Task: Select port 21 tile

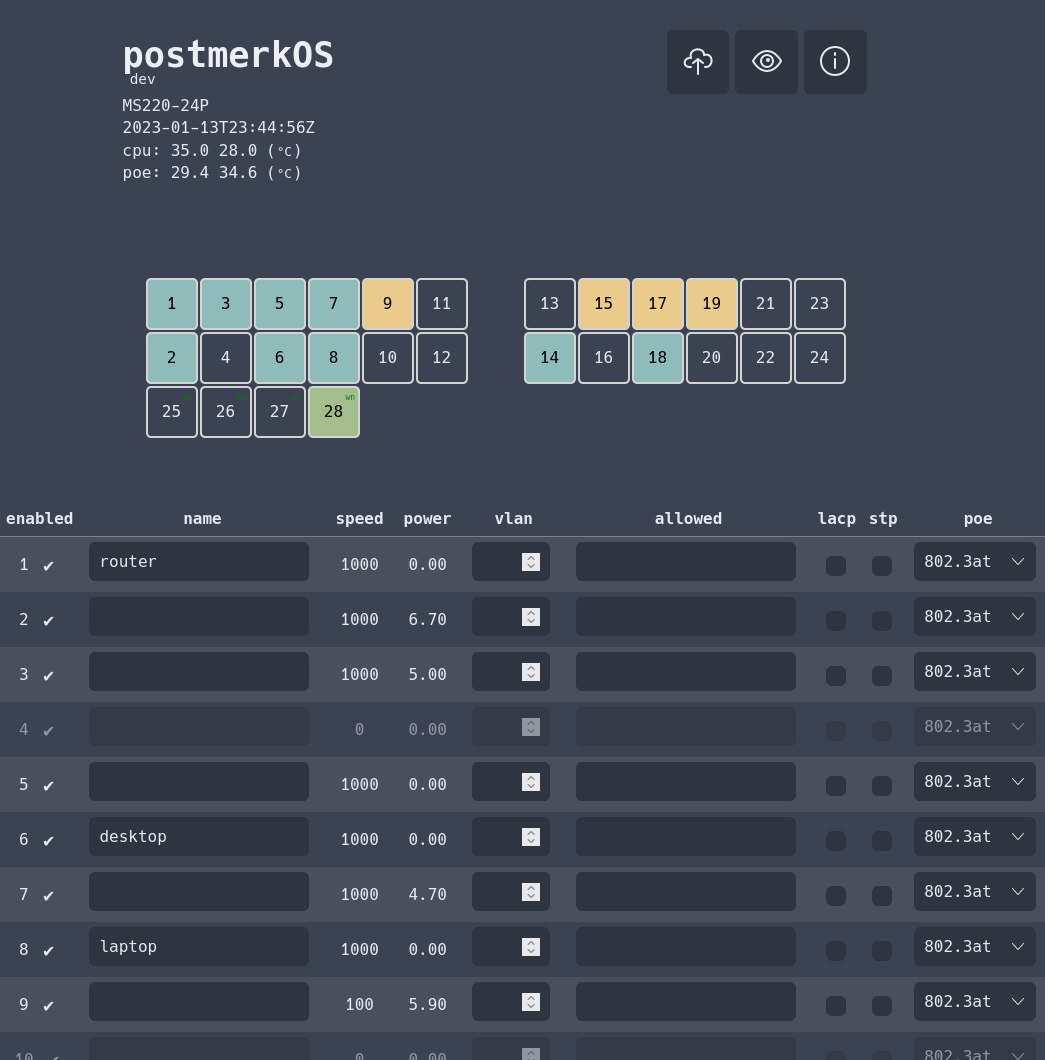Action: (x=766, y=304)
